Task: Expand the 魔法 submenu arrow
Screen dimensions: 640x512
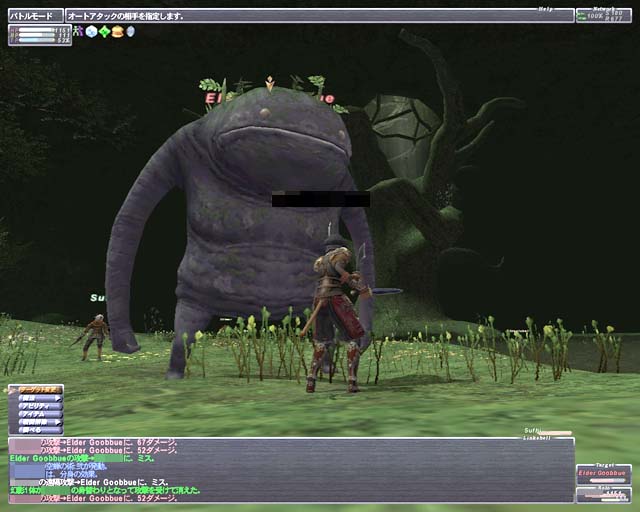Action: (58, 398)
